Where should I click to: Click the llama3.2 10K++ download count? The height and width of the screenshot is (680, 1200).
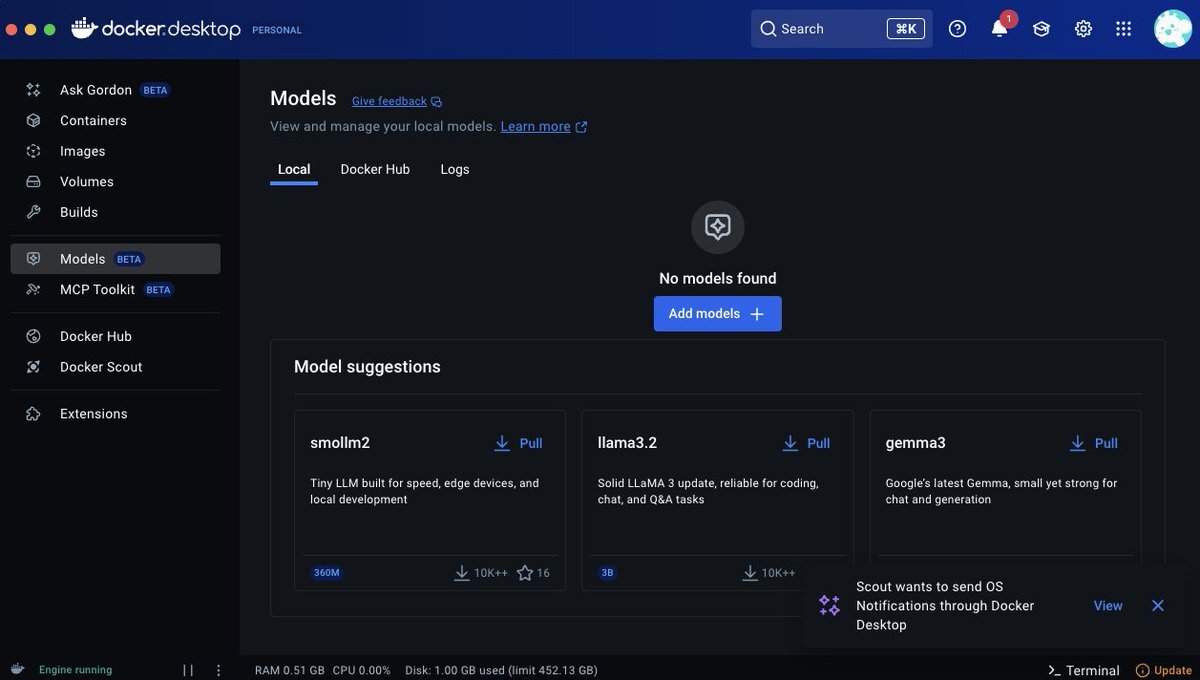[x=769, y=573]
